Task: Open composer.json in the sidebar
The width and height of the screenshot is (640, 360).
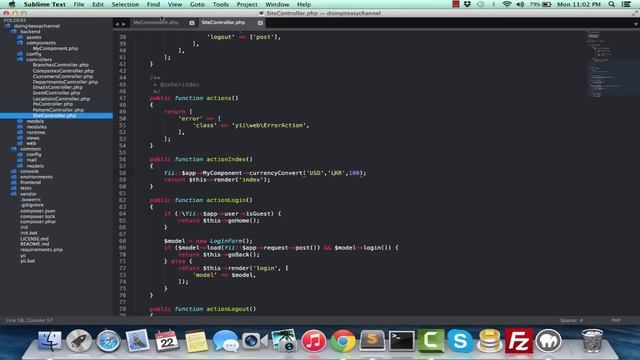Action: click(x=38, y=211)
